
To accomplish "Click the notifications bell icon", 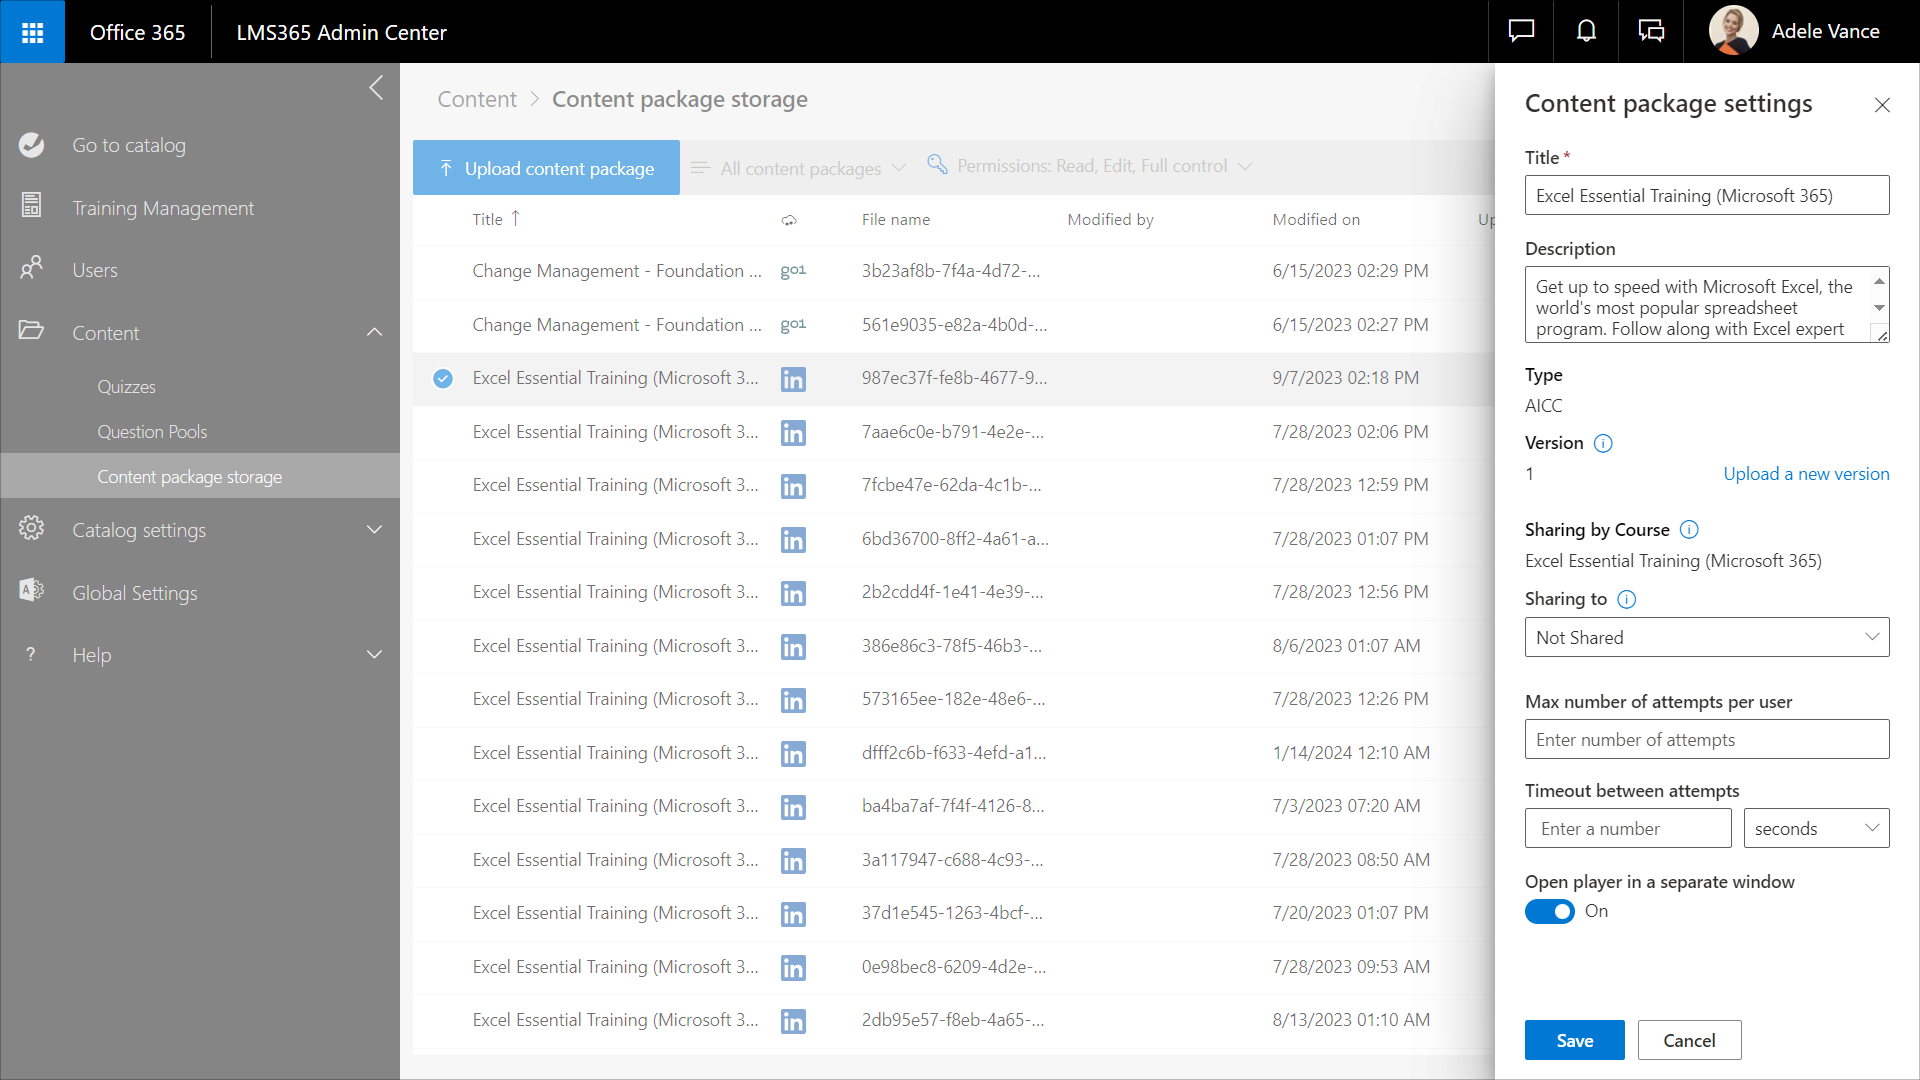I will (1586, 32).
